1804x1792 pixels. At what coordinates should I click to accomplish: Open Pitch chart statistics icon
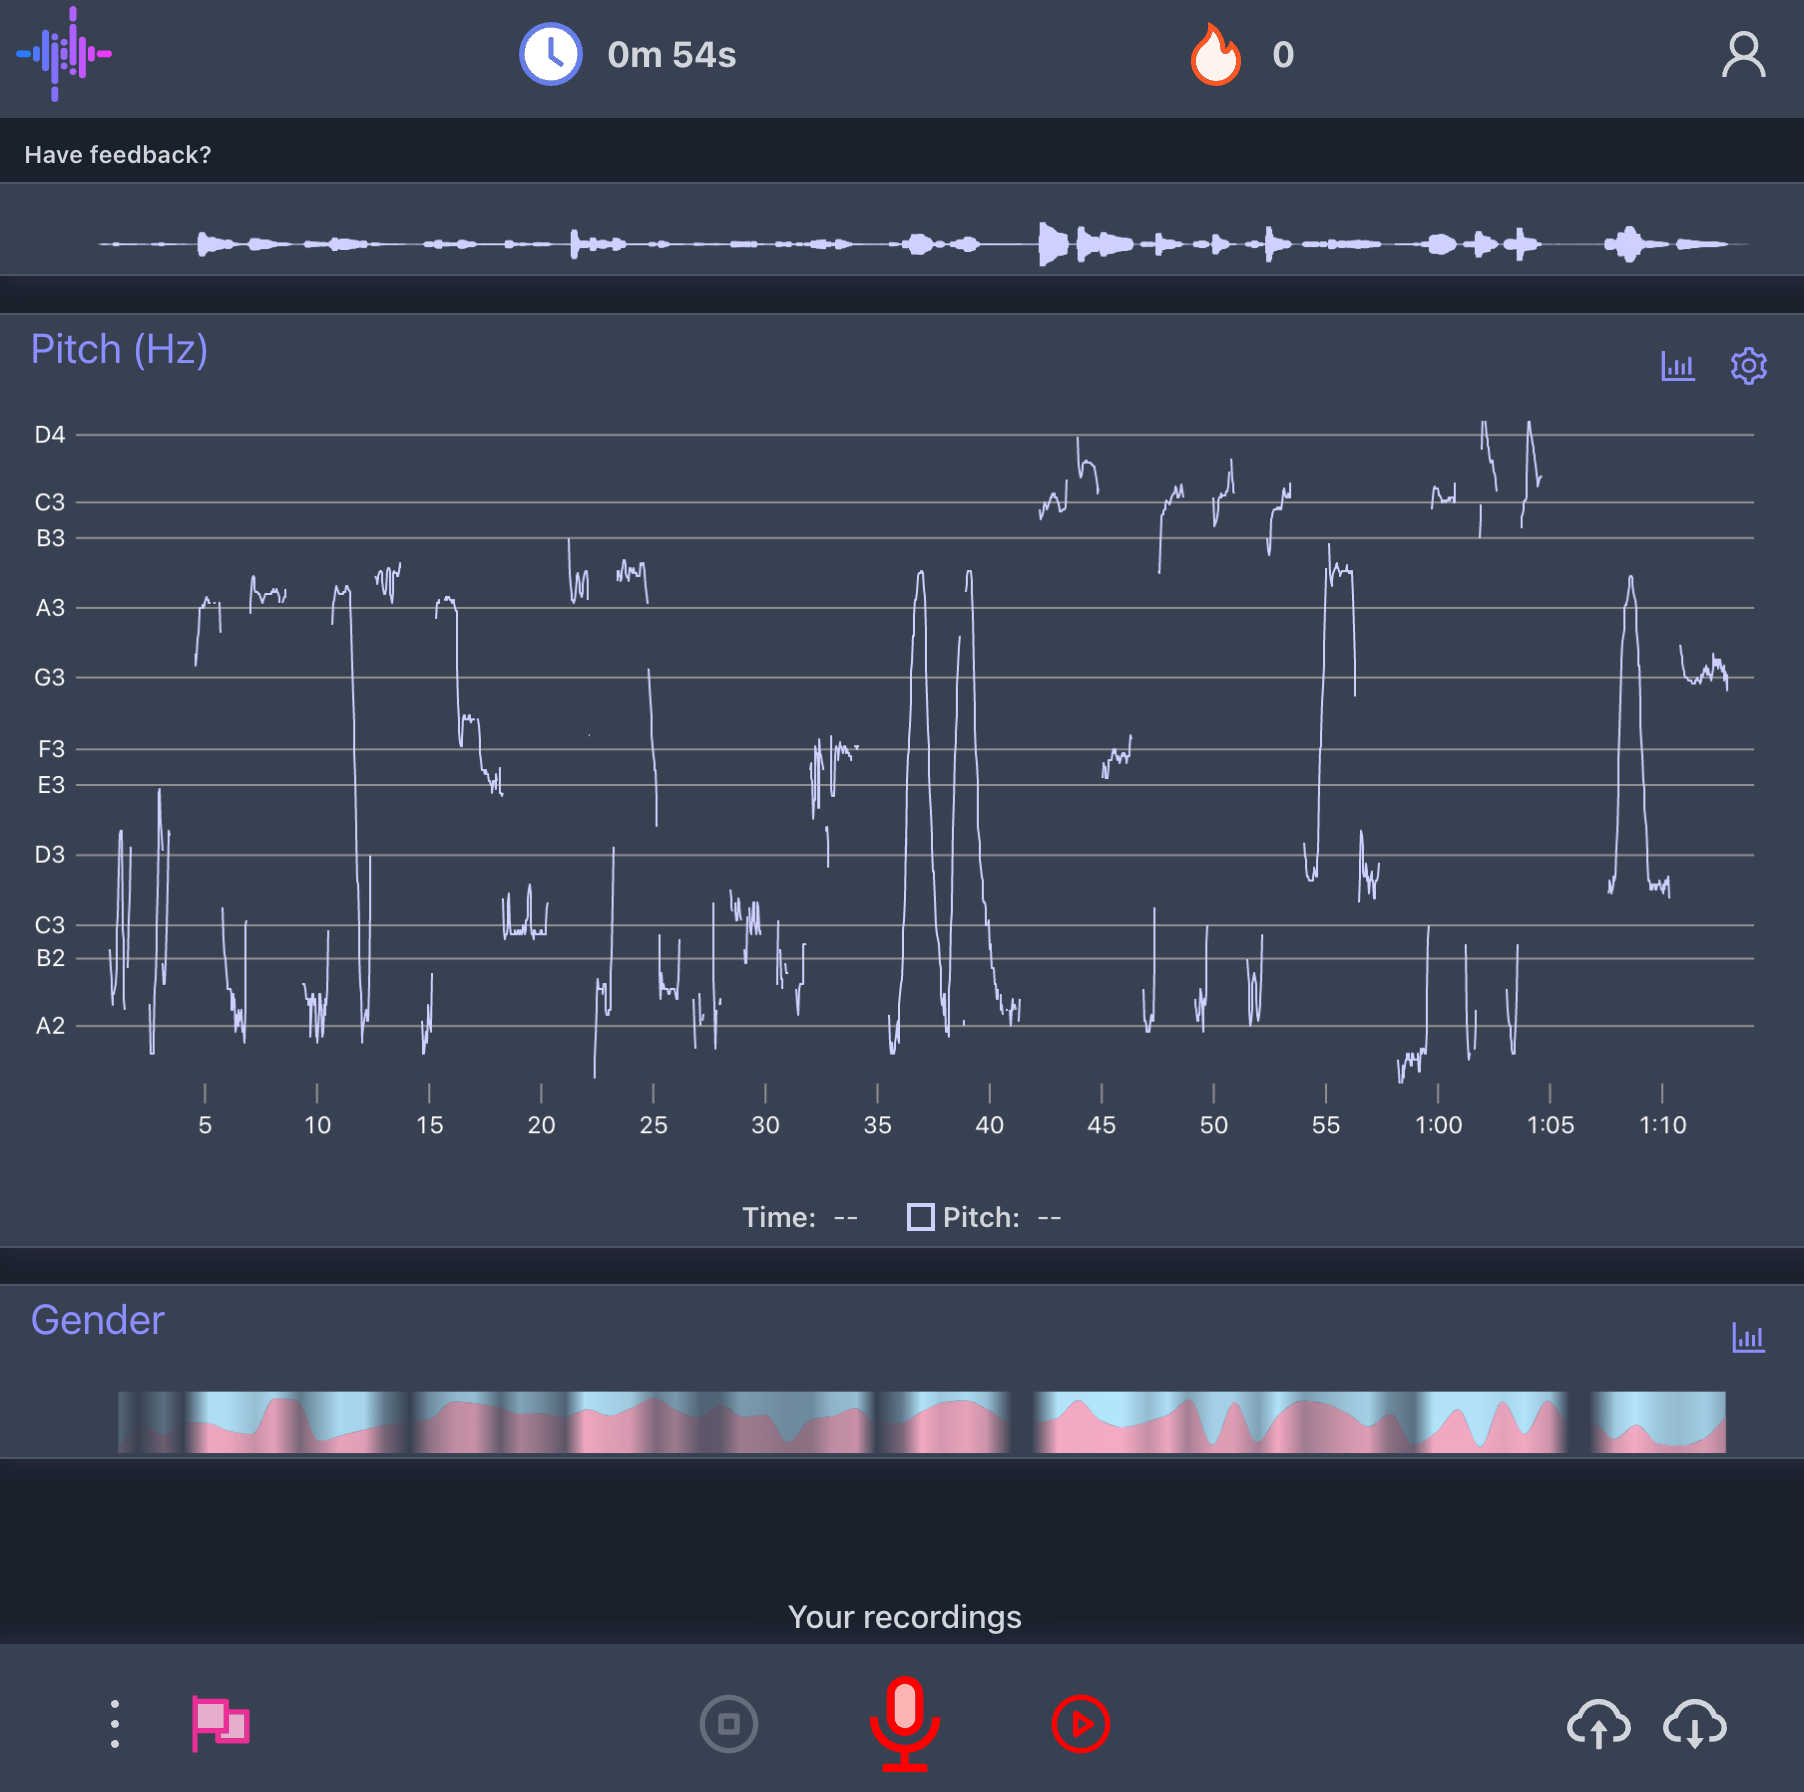click(1677, 366)
